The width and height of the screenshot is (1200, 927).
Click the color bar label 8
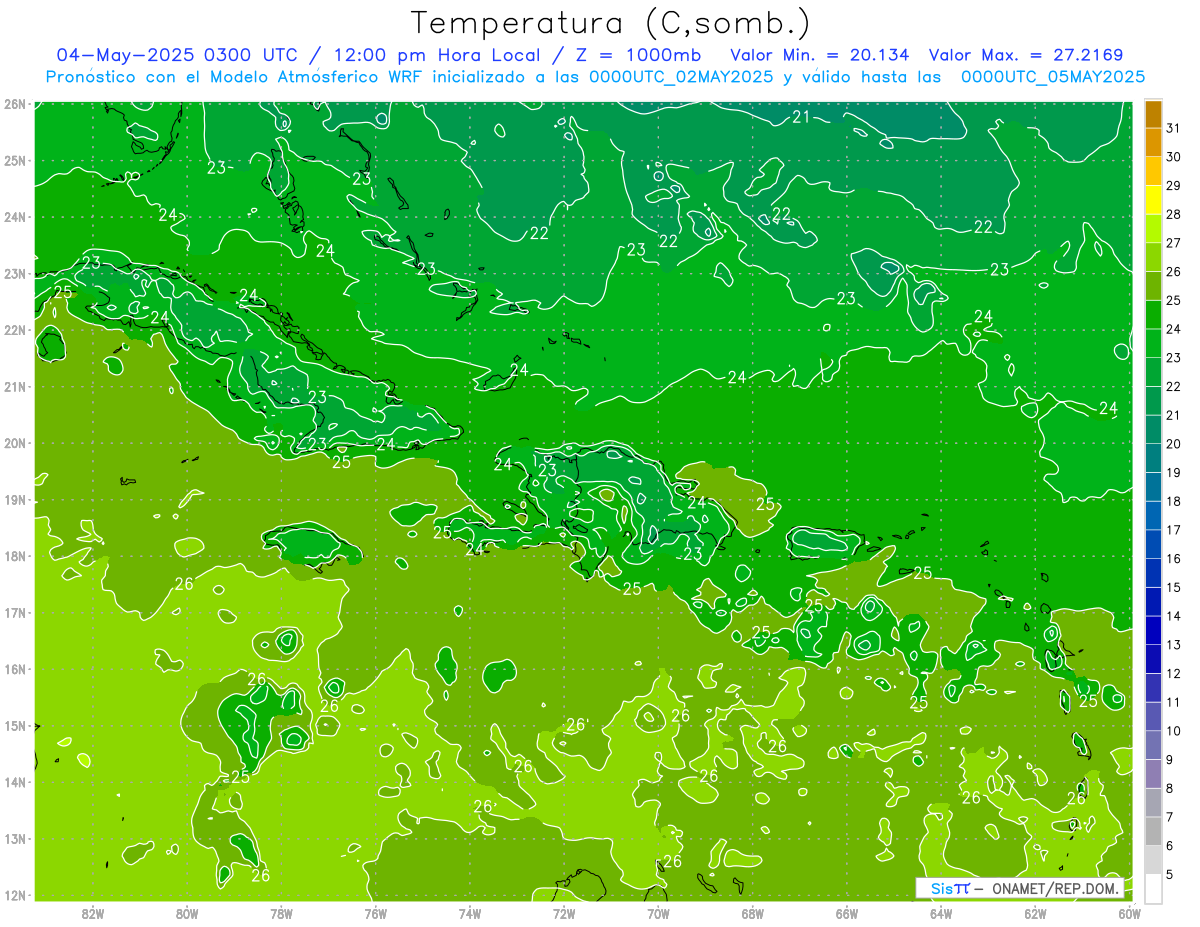pos(1170,788)
